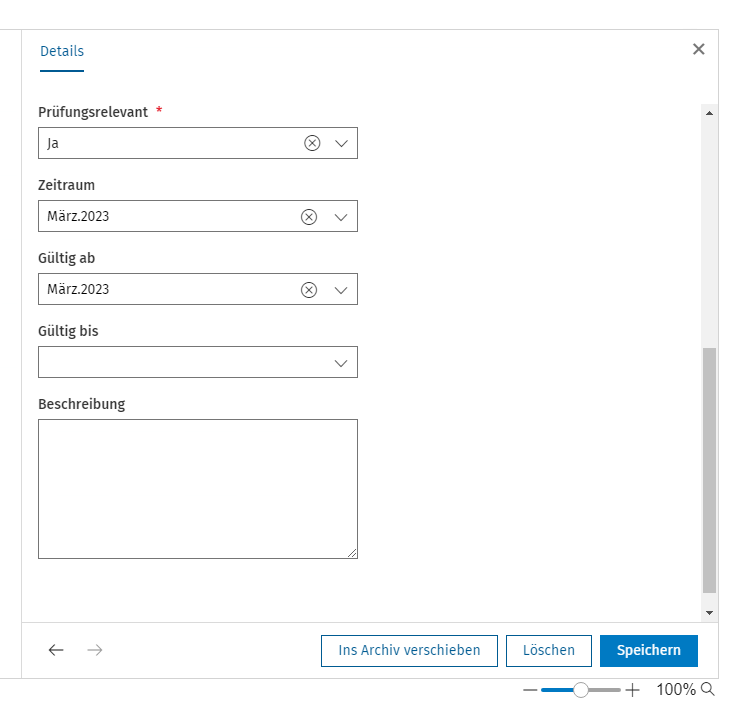Go forward with the right arrow
Screen dimensions: 735x702
click(x=95, y=650)
